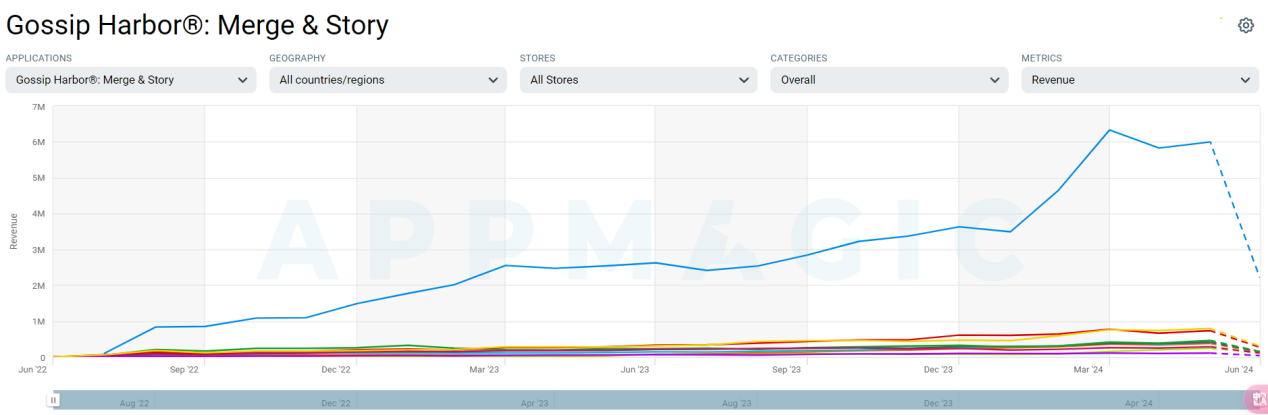Click the red revenue line near Mar '24

pos(1110,329)
